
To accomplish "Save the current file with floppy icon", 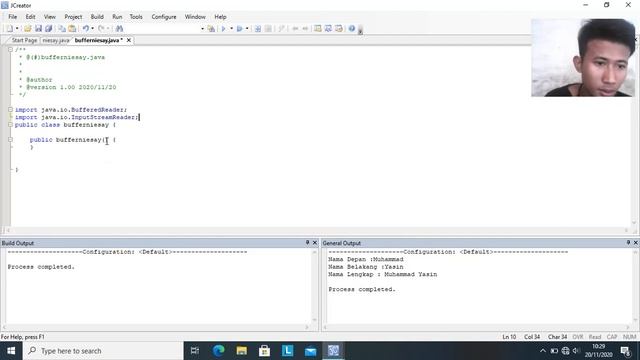I will coord(38,29).
